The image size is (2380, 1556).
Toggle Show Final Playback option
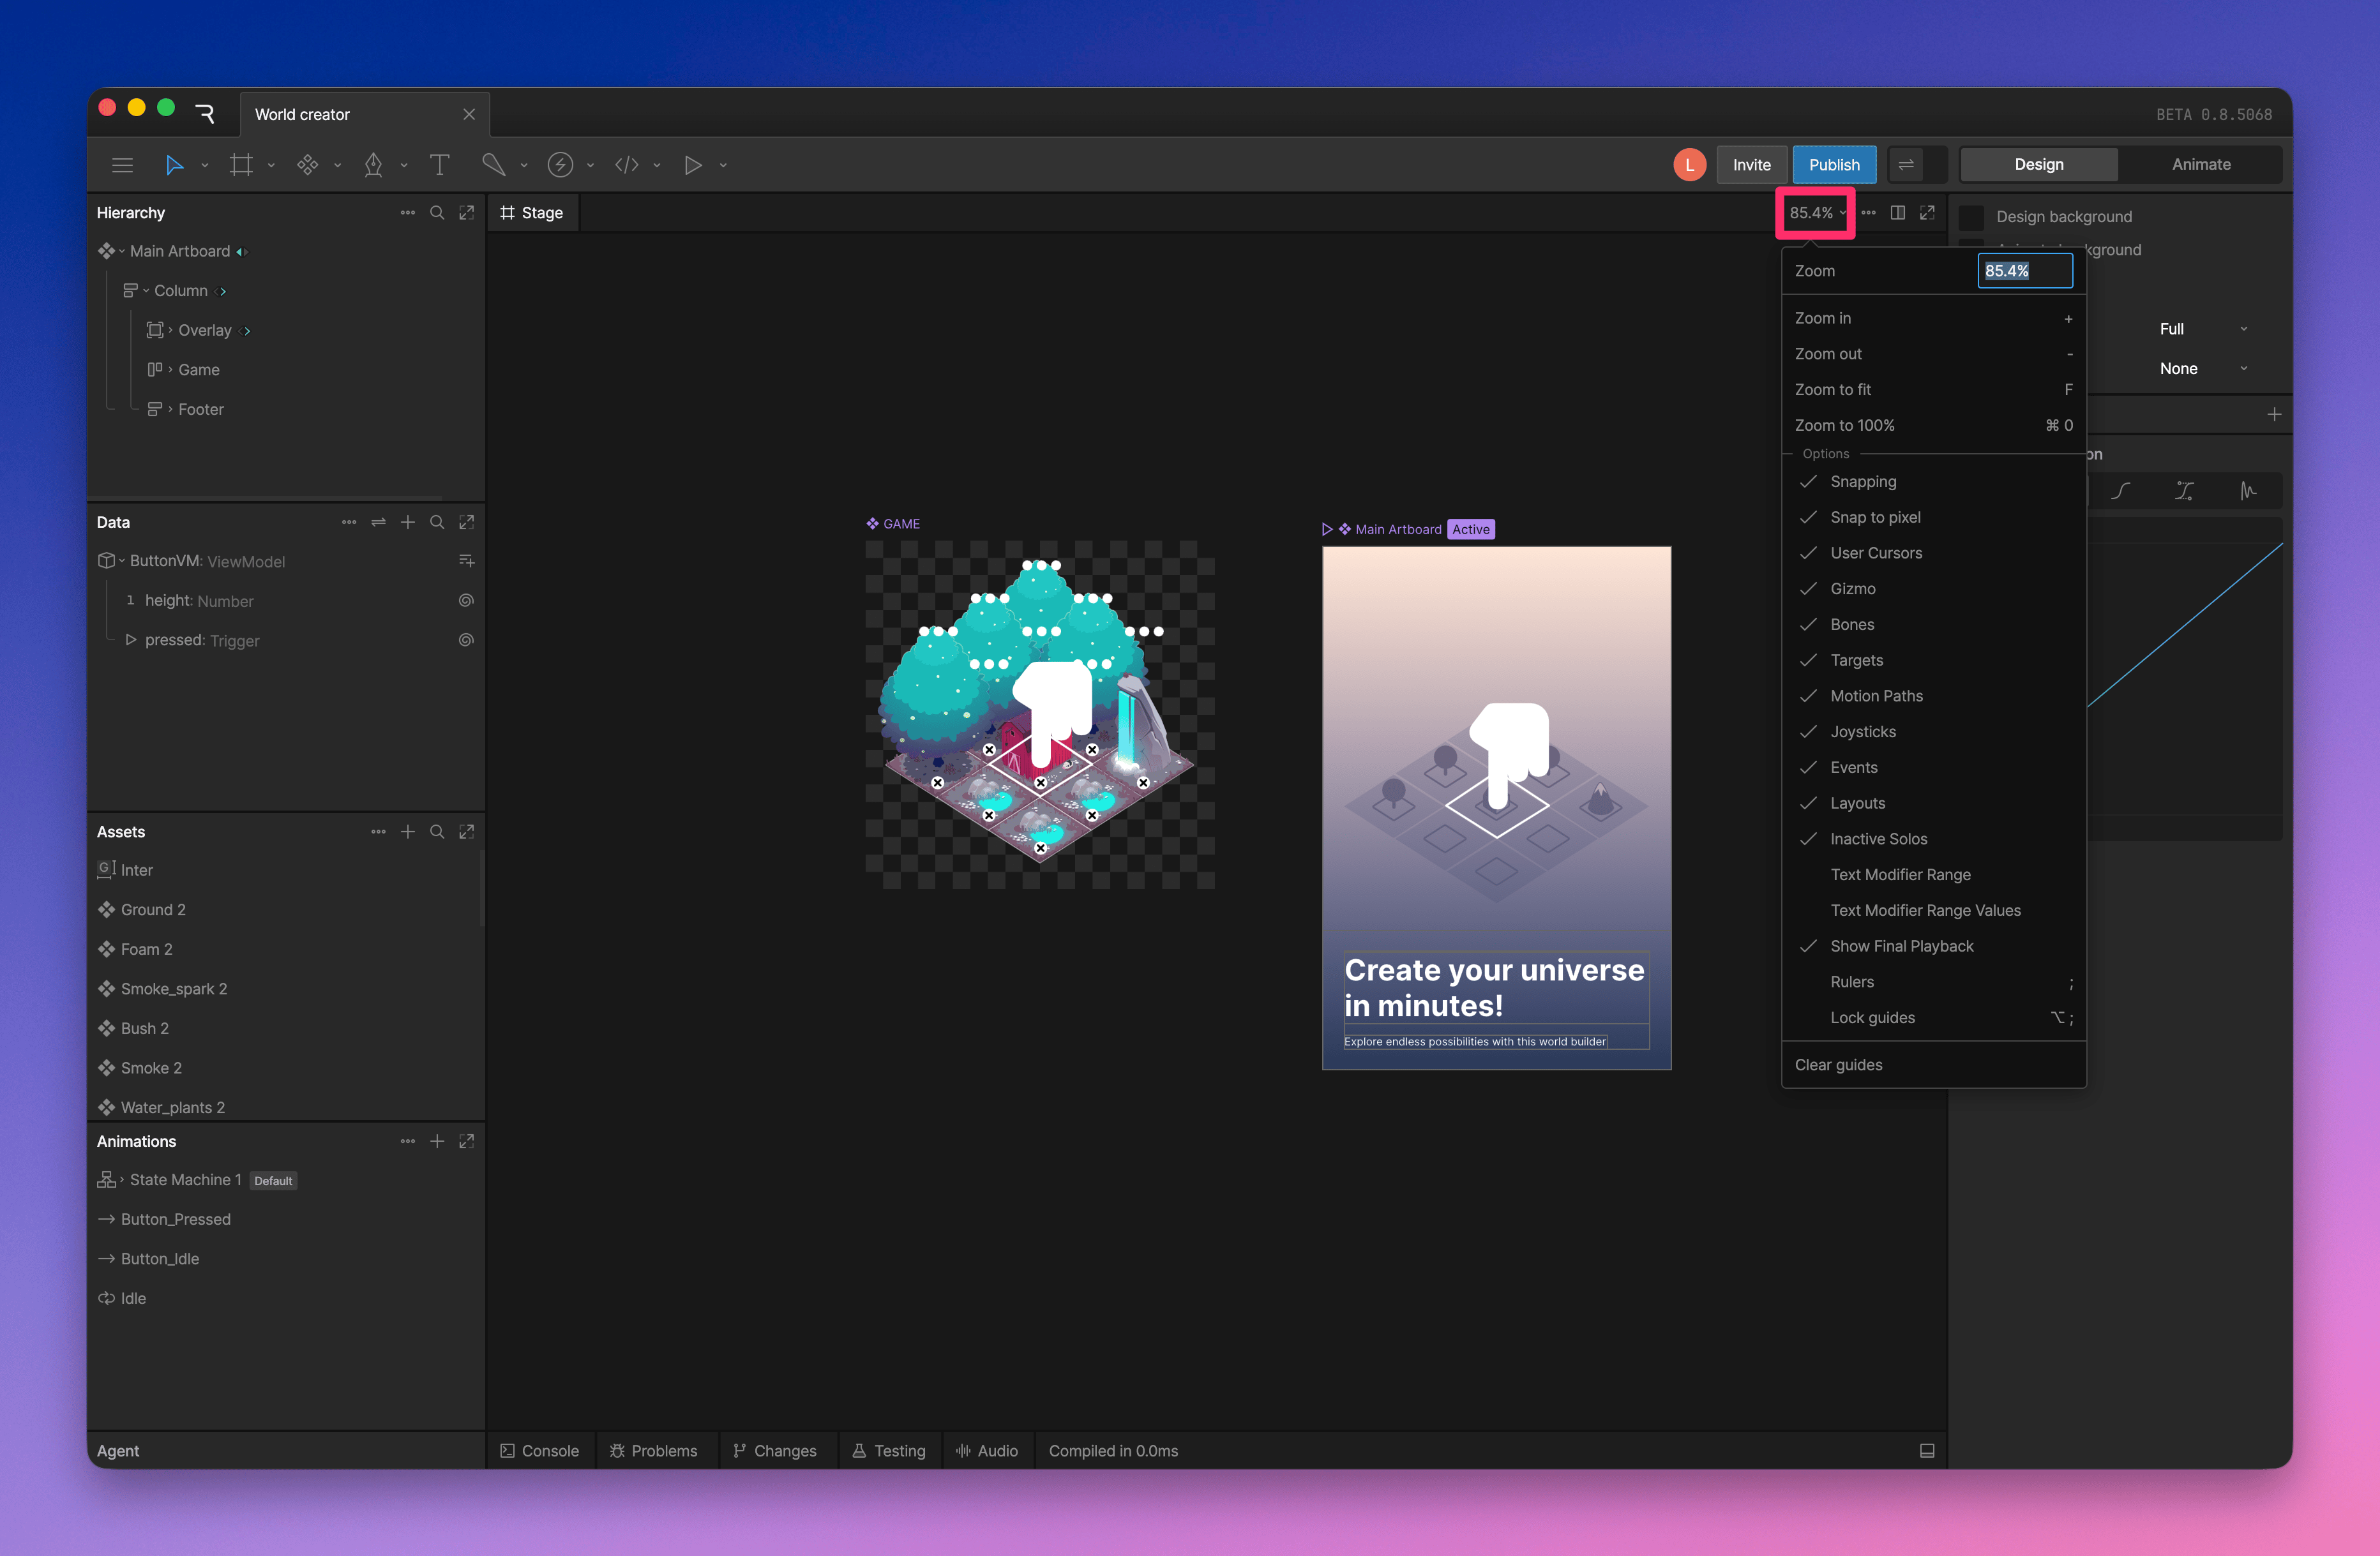(x=1934, y=946)
